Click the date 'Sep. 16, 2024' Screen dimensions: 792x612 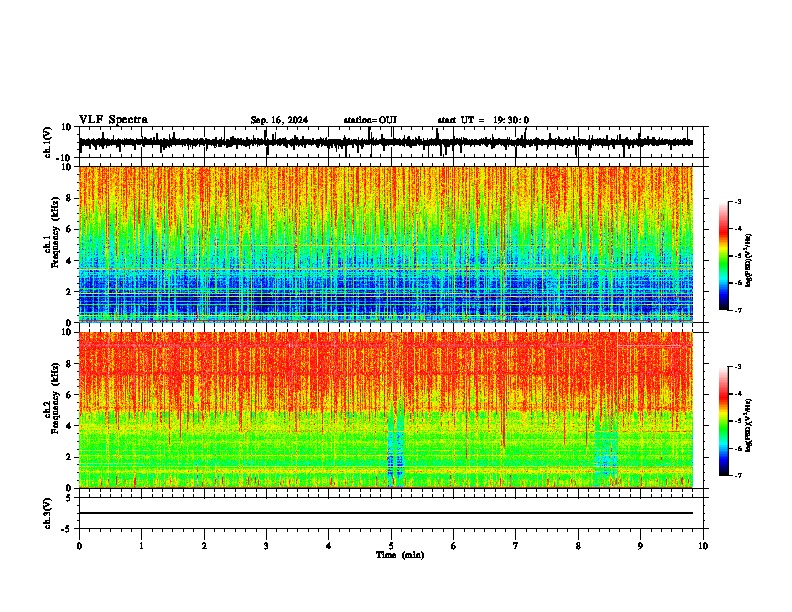pos(279,120)
